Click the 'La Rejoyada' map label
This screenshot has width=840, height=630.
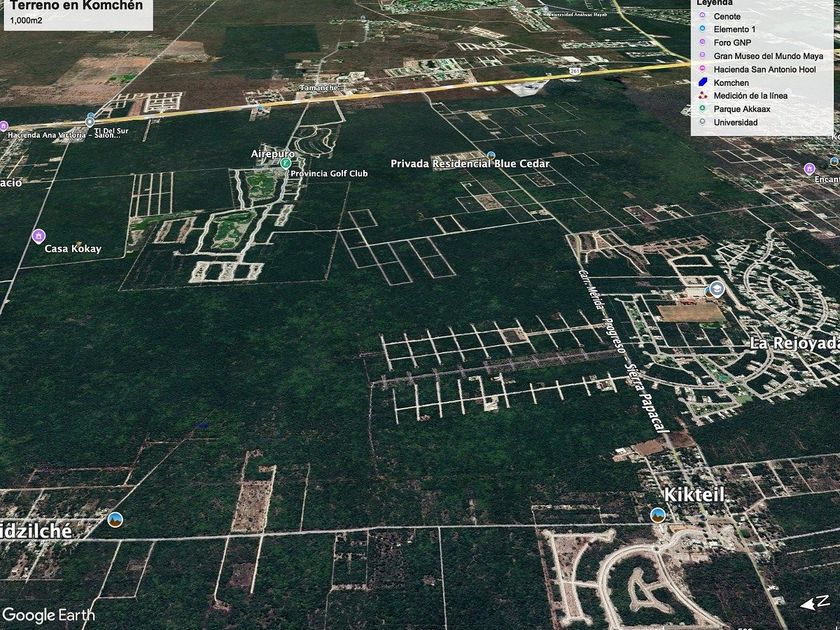point(794,343)
